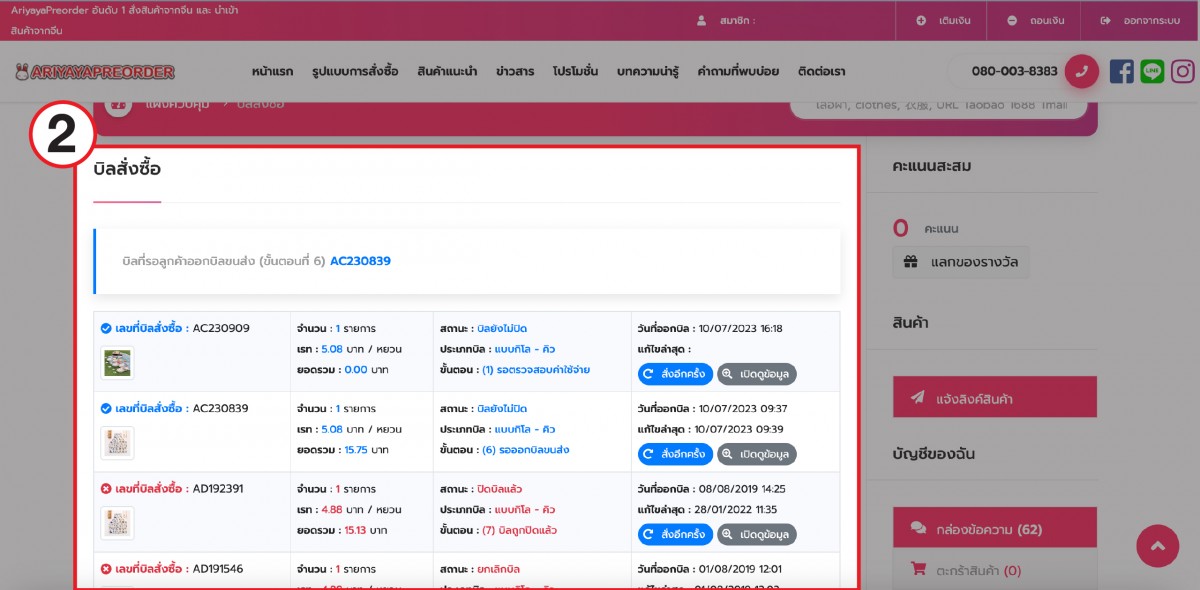This screenshot has height=590, width=1200.
Task: Open แลกของรางวัล gift rewards button
Action: tap(960, 262)
